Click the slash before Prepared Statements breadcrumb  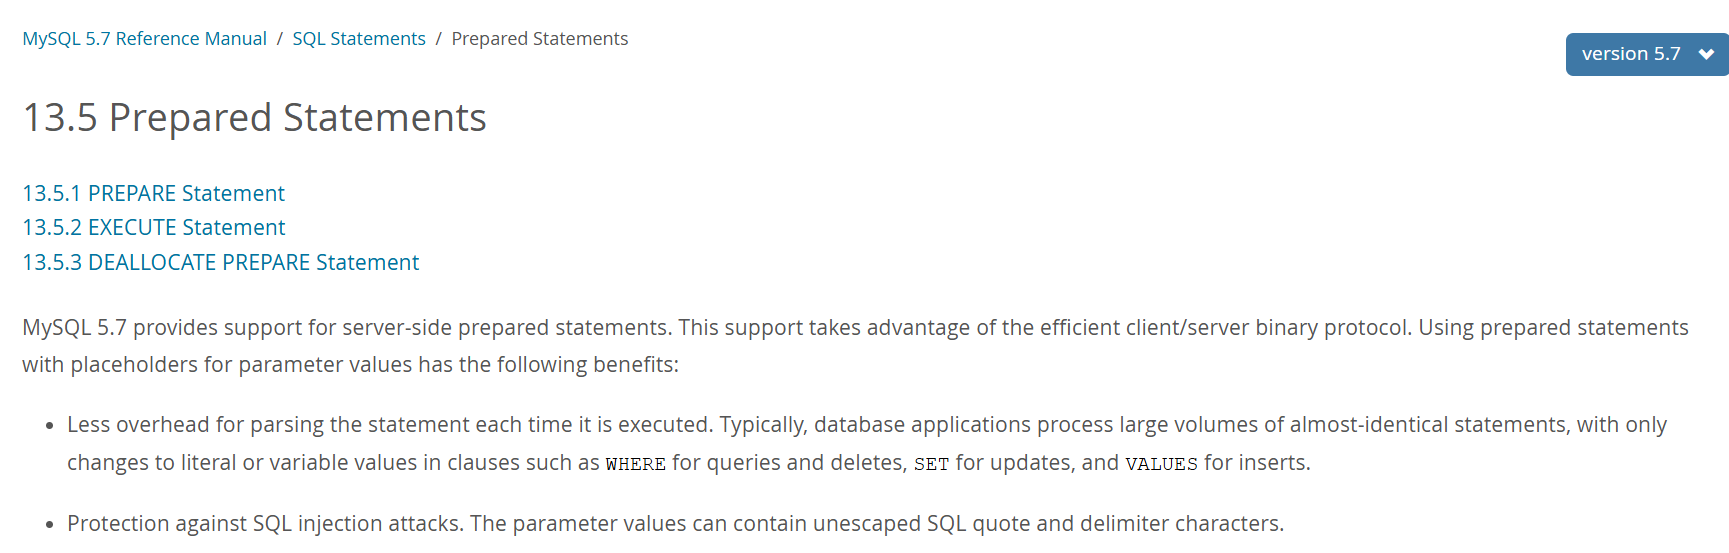(438, 39)
